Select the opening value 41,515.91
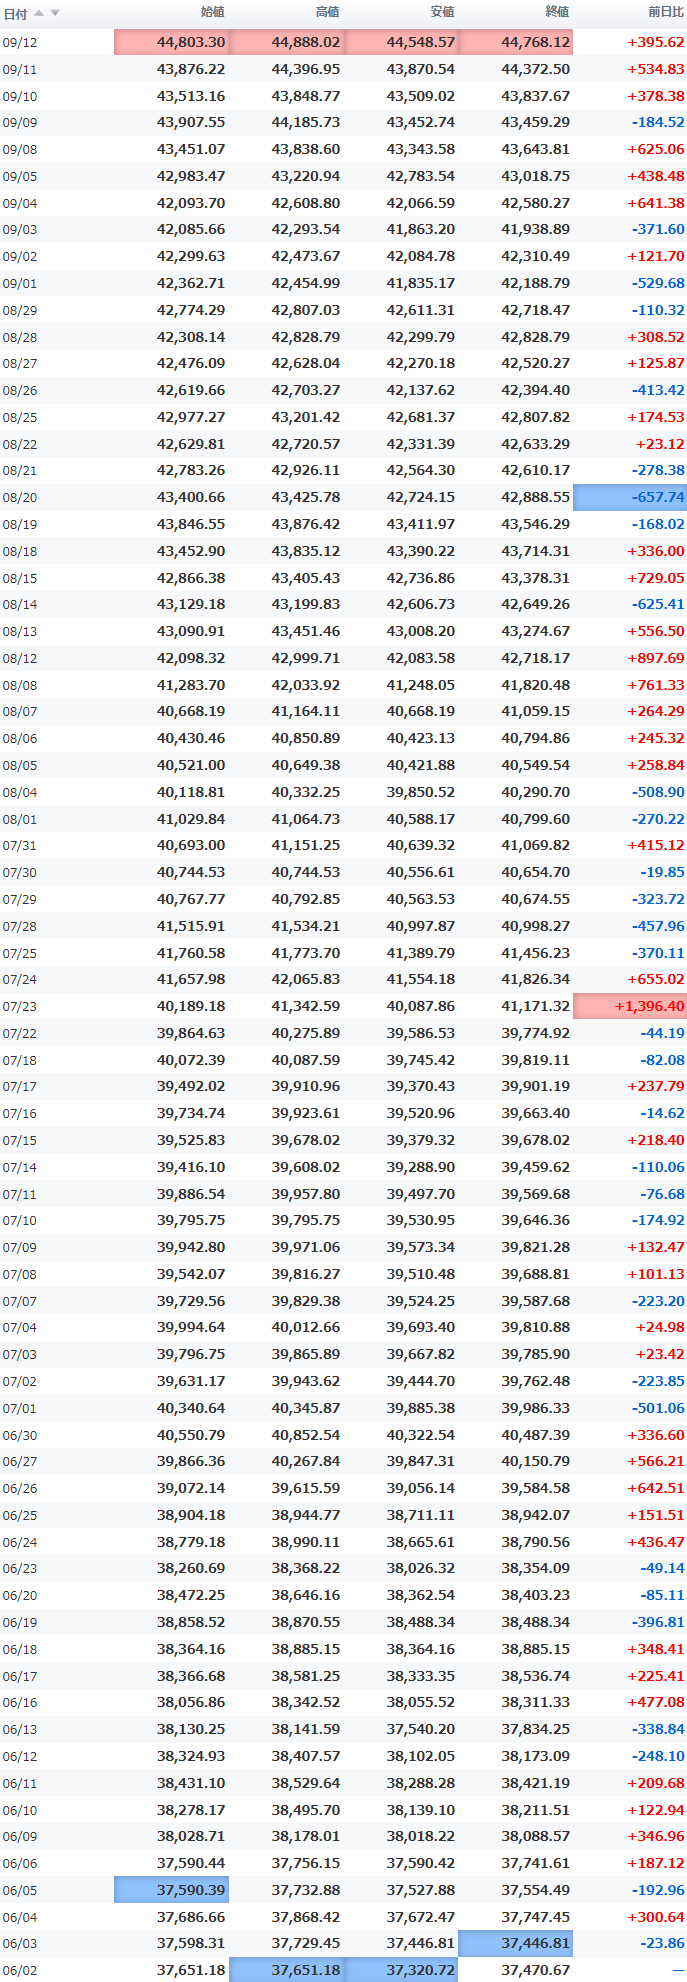This screenshot has height=1982, width=687. click(191, 926)
